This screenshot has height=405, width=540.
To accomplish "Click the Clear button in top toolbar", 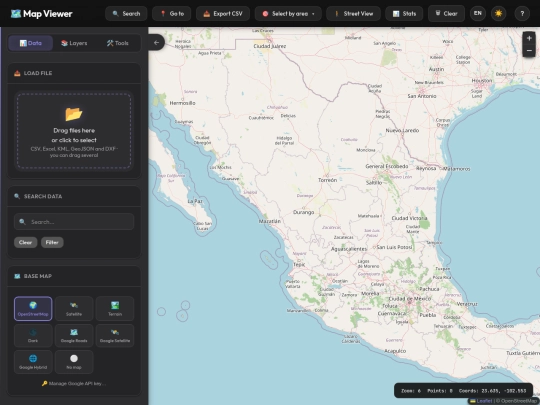I will [446, 14].
